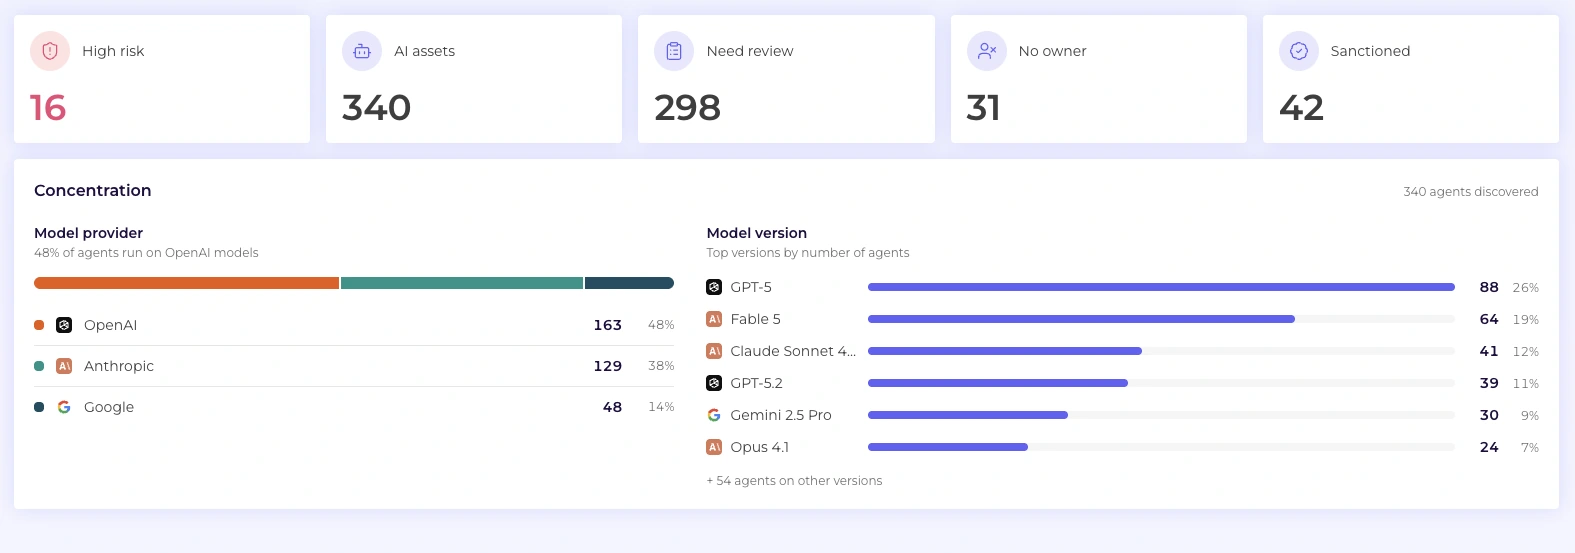Click the GPT-5 26% percentage

click(1526, 288)
